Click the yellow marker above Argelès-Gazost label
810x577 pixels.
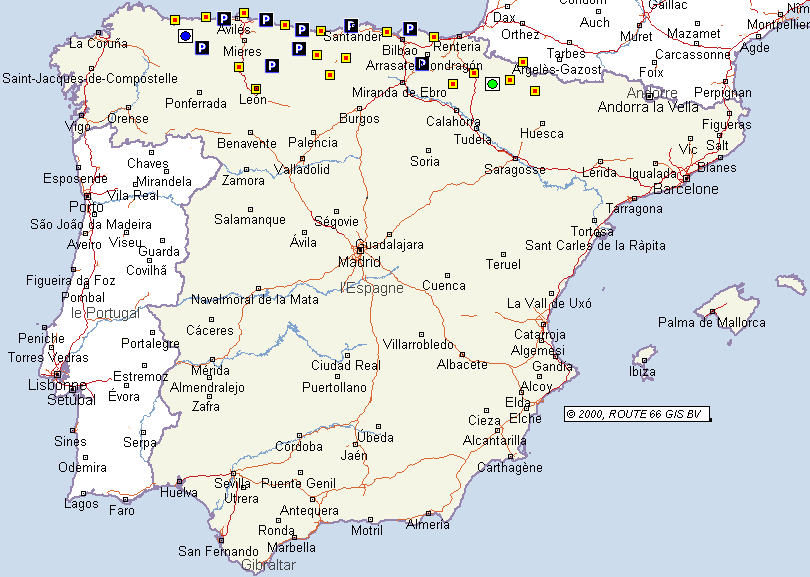coord(523,62)
